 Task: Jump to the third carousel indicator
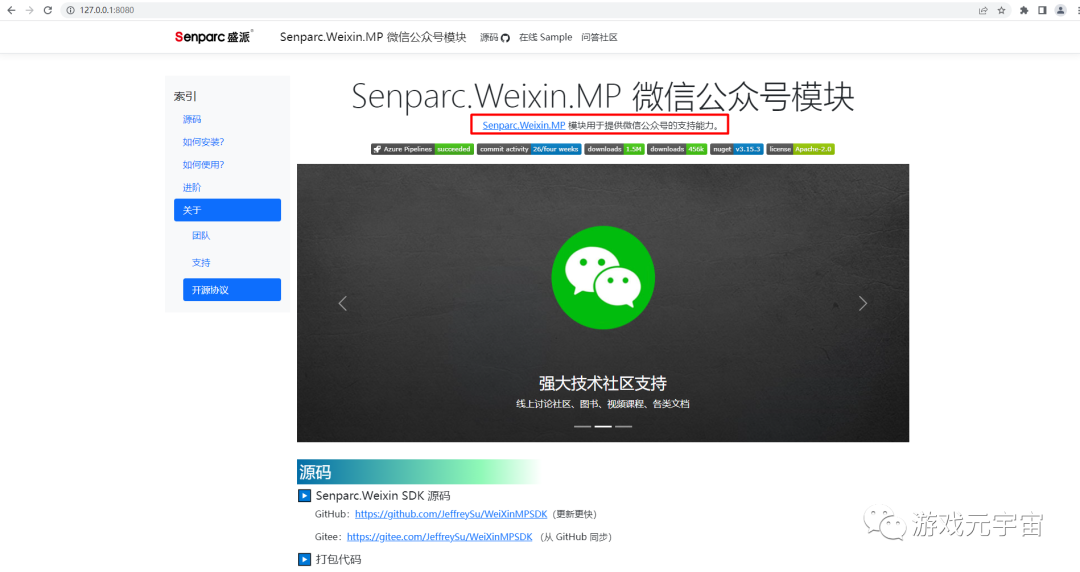(x=624, y=427)
